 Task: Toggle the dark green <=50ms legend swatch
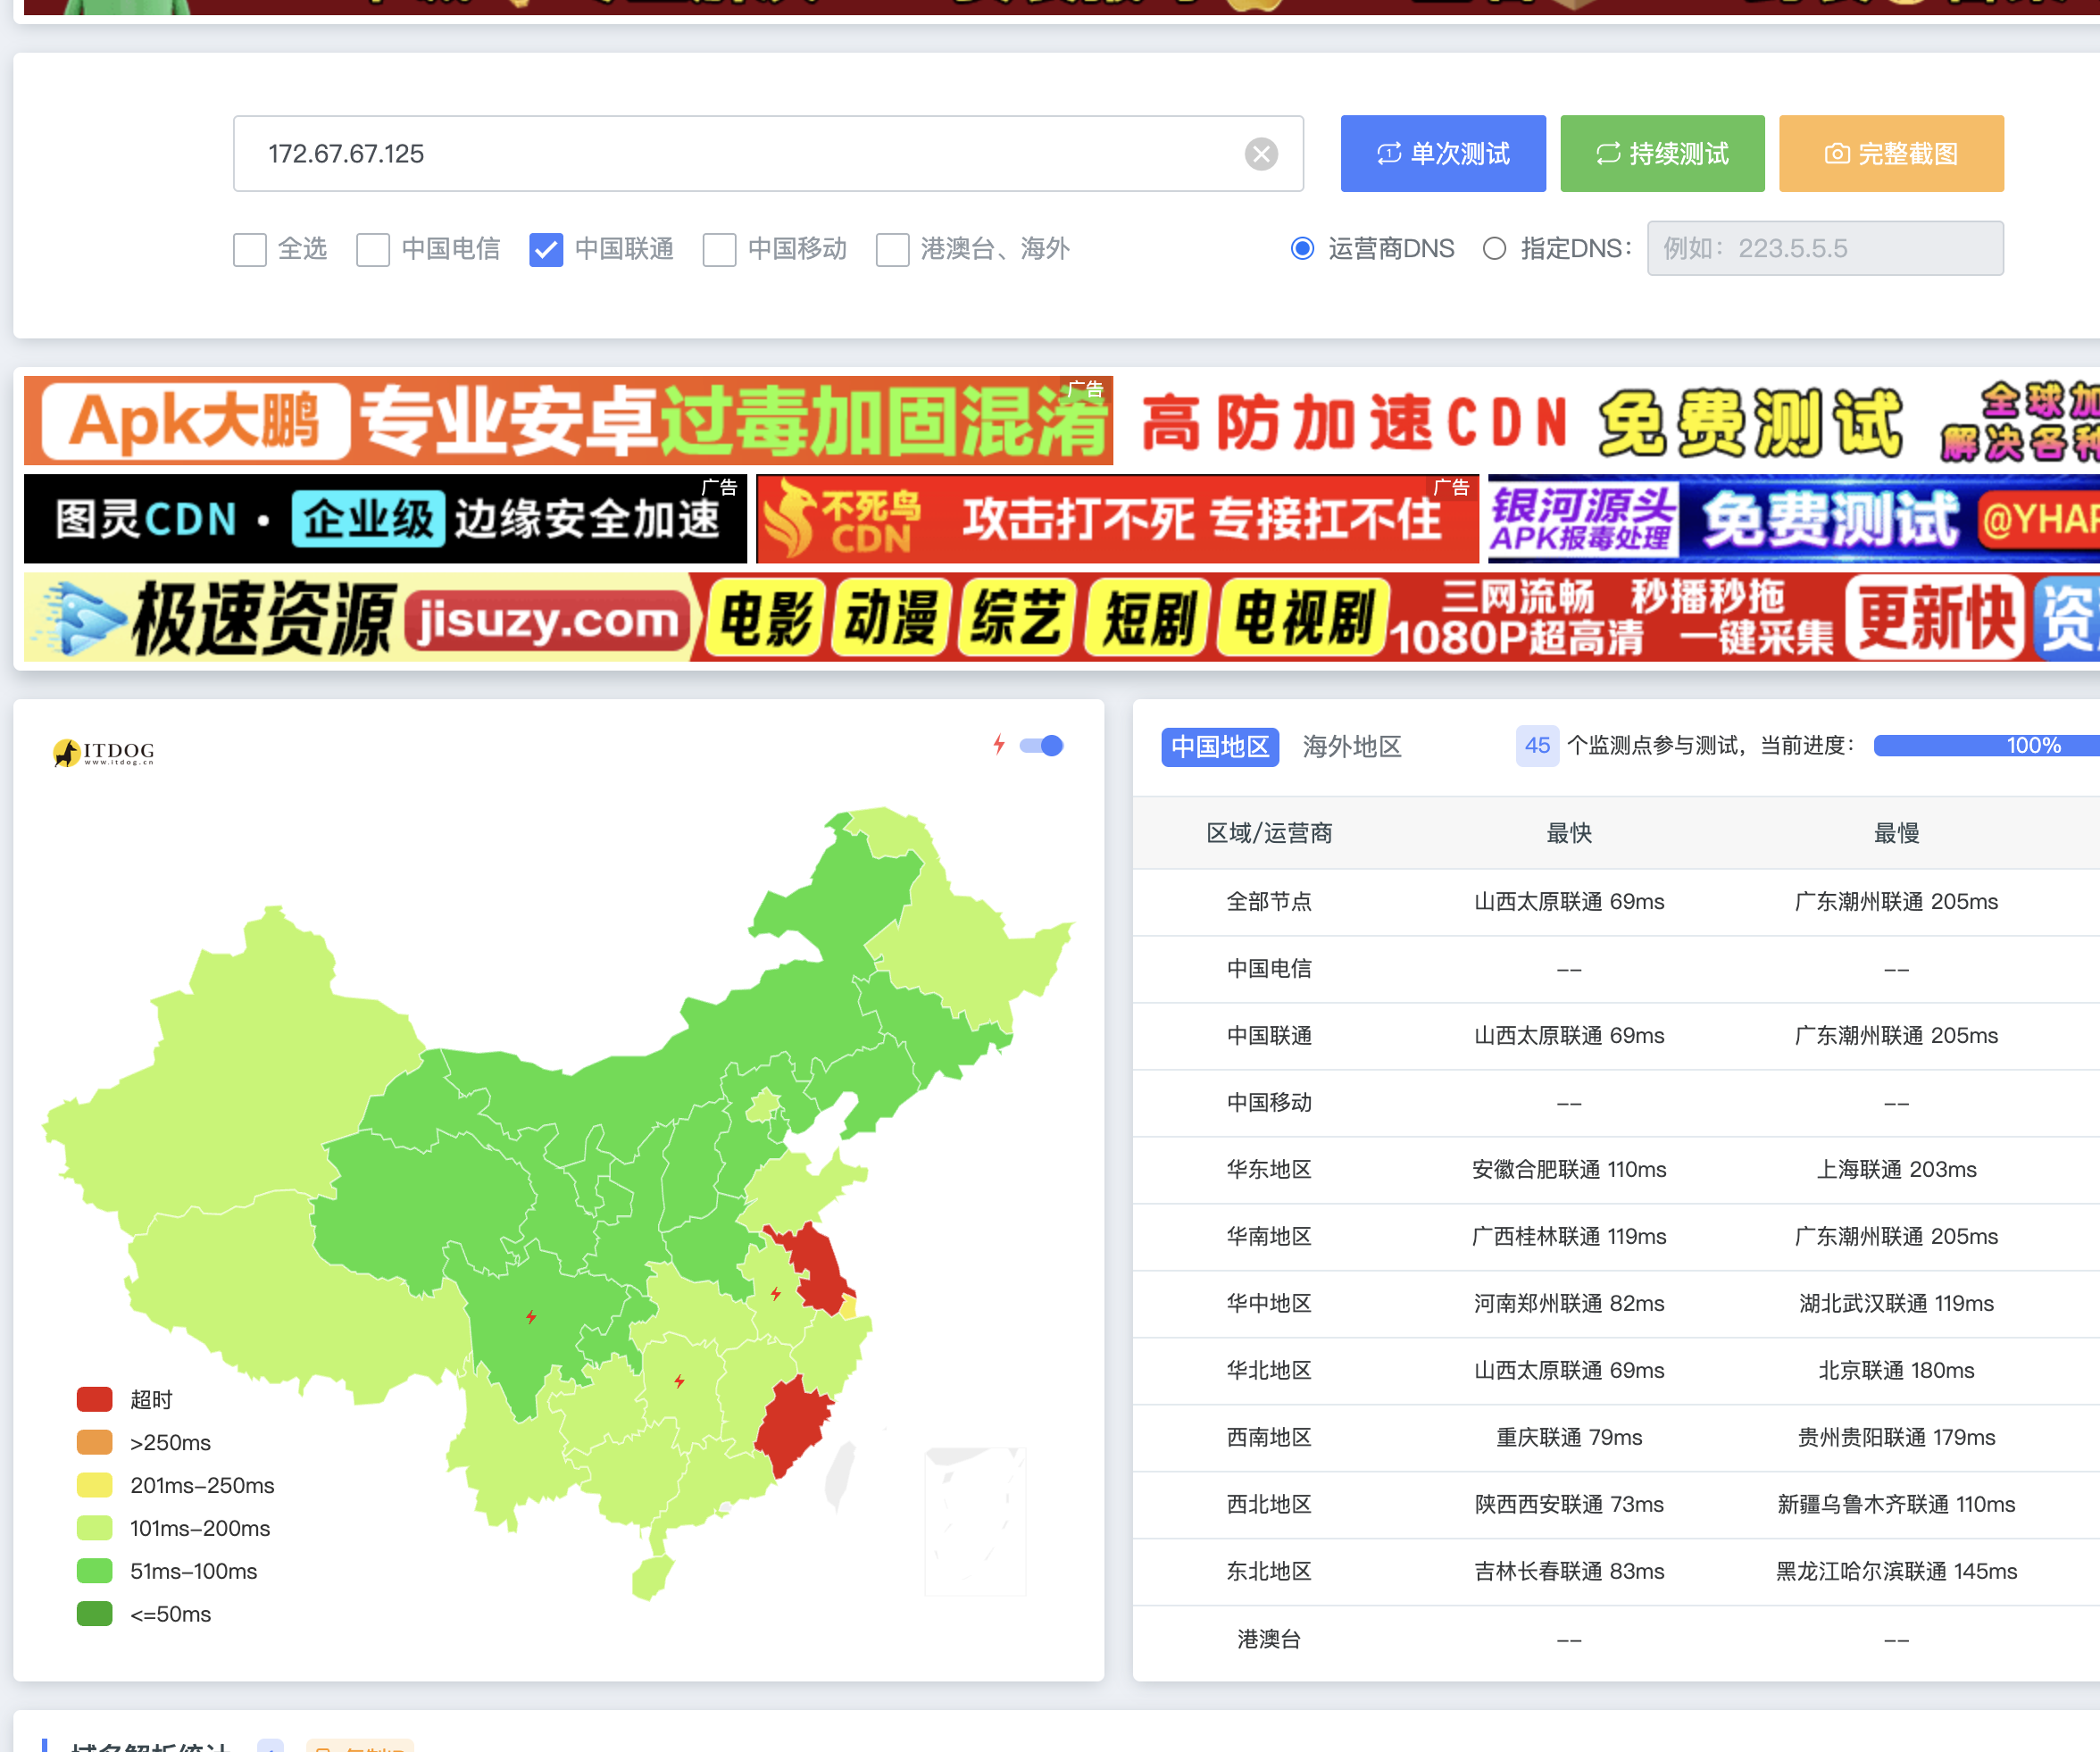point(95,1615)
